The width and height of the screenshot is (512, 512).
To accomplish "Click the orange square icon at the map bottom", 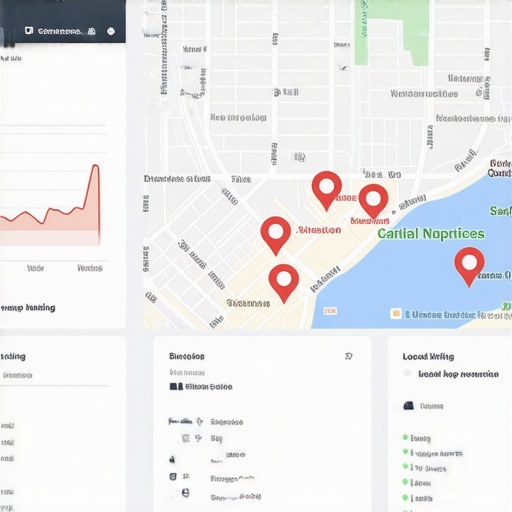I will click(x=396, y=314).
